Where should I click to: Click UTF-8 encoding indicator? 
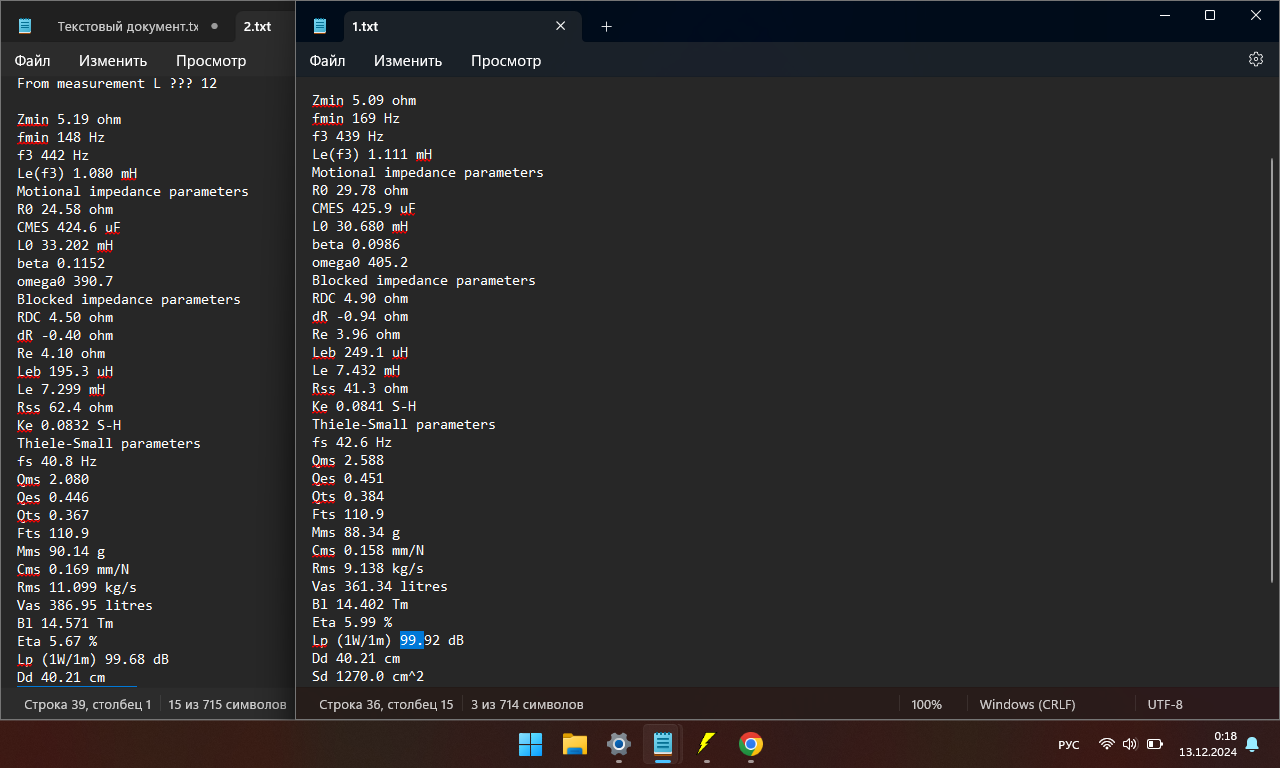[x=1165, y=704]
